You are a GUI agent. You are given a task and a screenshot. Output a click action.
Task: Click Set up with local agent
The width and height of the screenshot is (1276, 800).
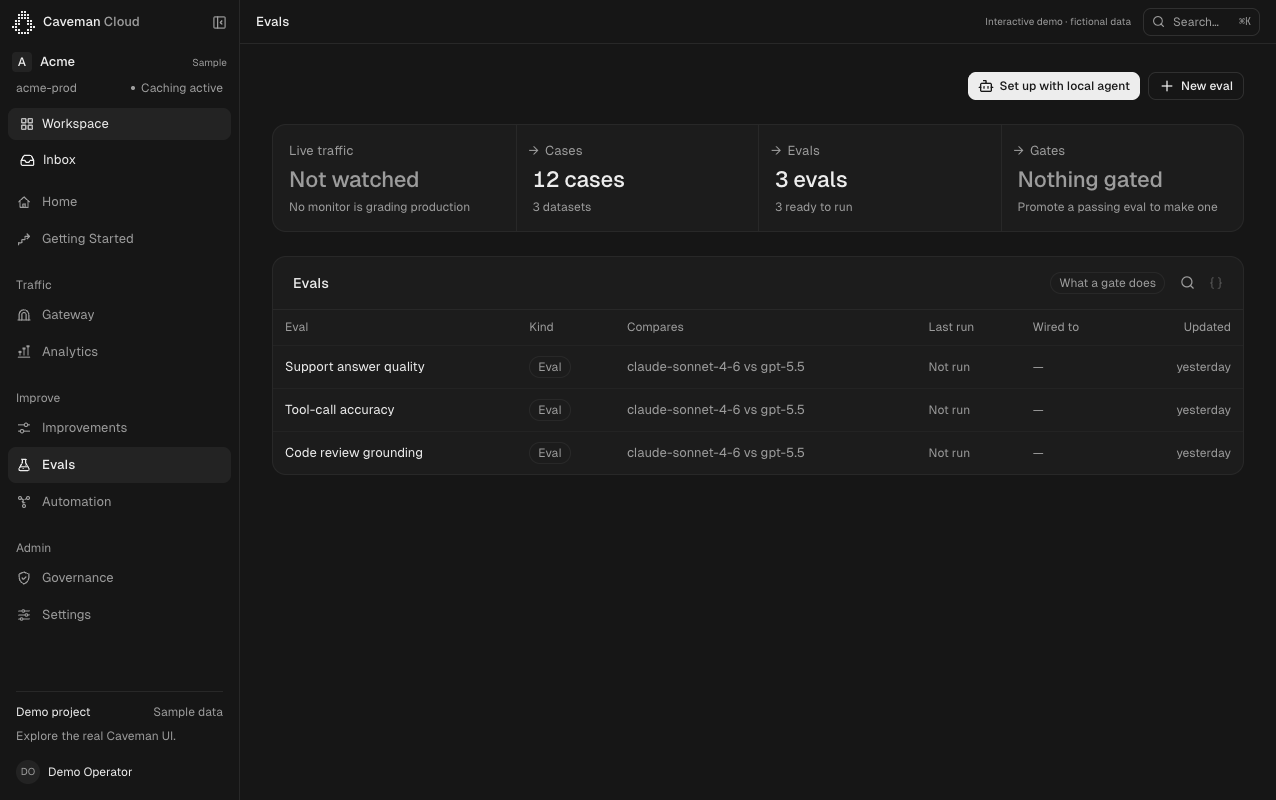coord(1054,86)
